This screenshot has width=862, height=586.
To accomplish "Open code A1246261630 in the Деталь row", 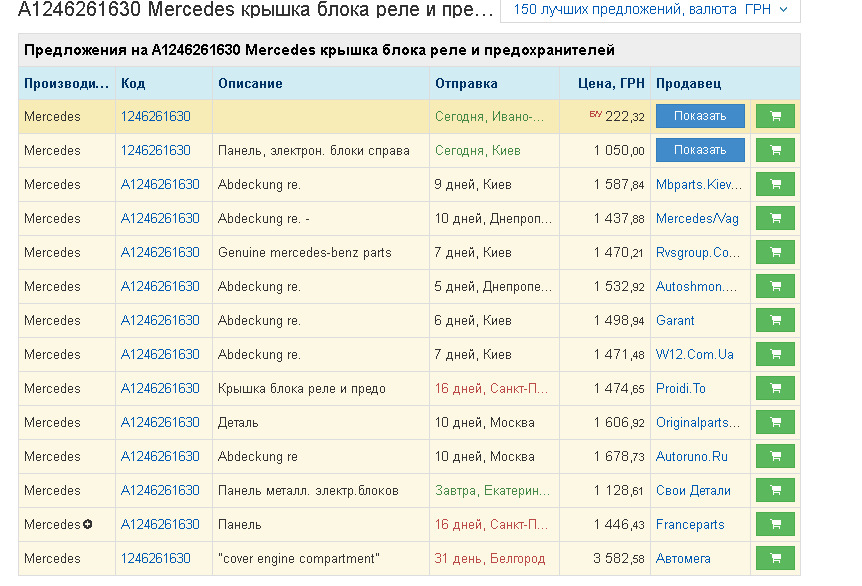I will (x=160, y=423).
